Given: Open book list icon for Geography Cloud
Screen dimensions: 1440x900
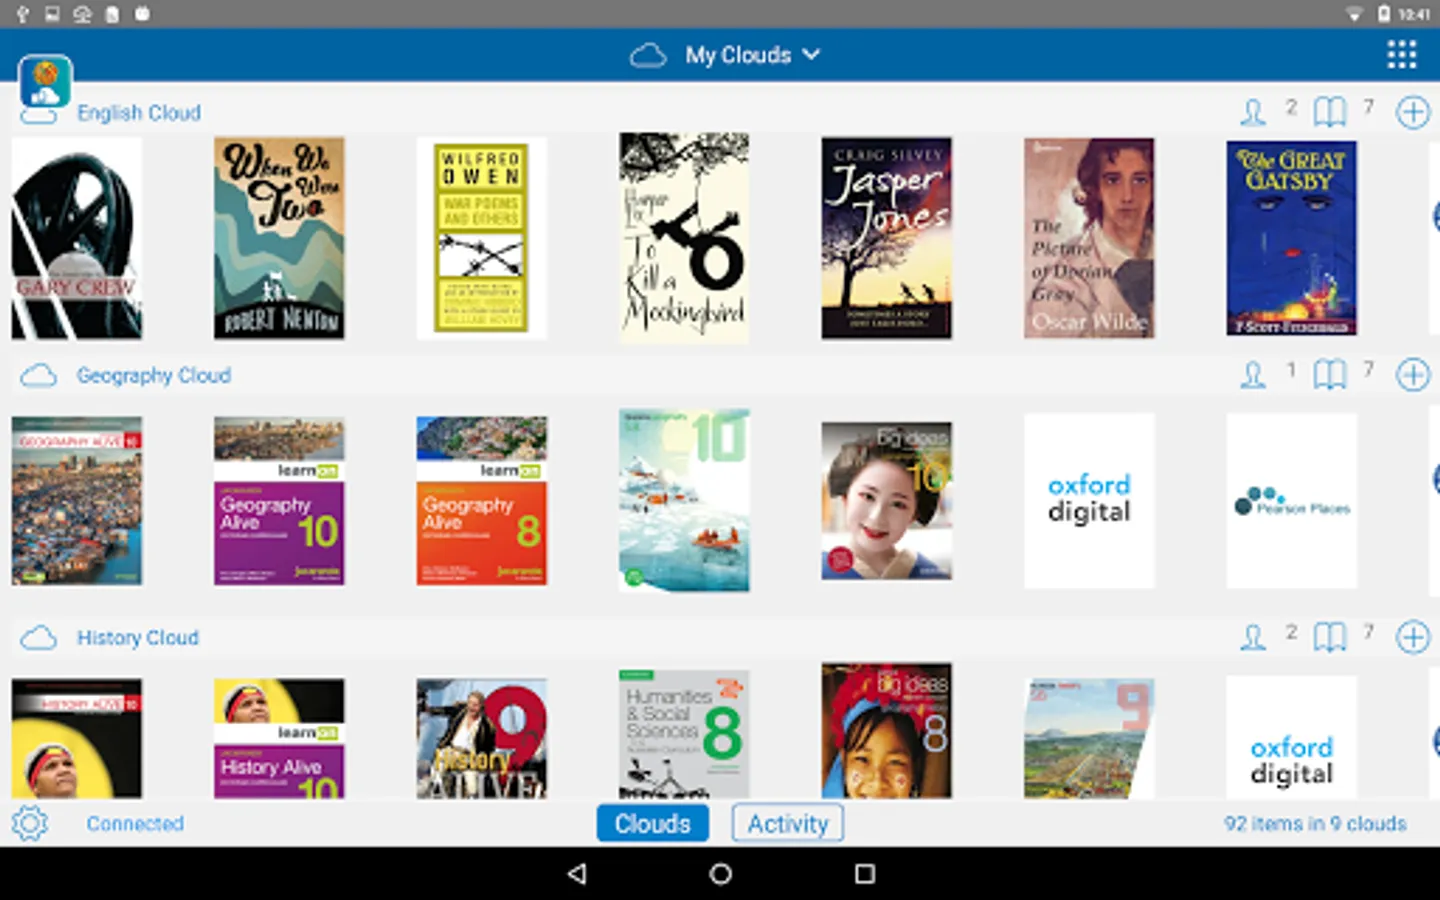Looking at the screenshot, I should tap(1330, 375).
